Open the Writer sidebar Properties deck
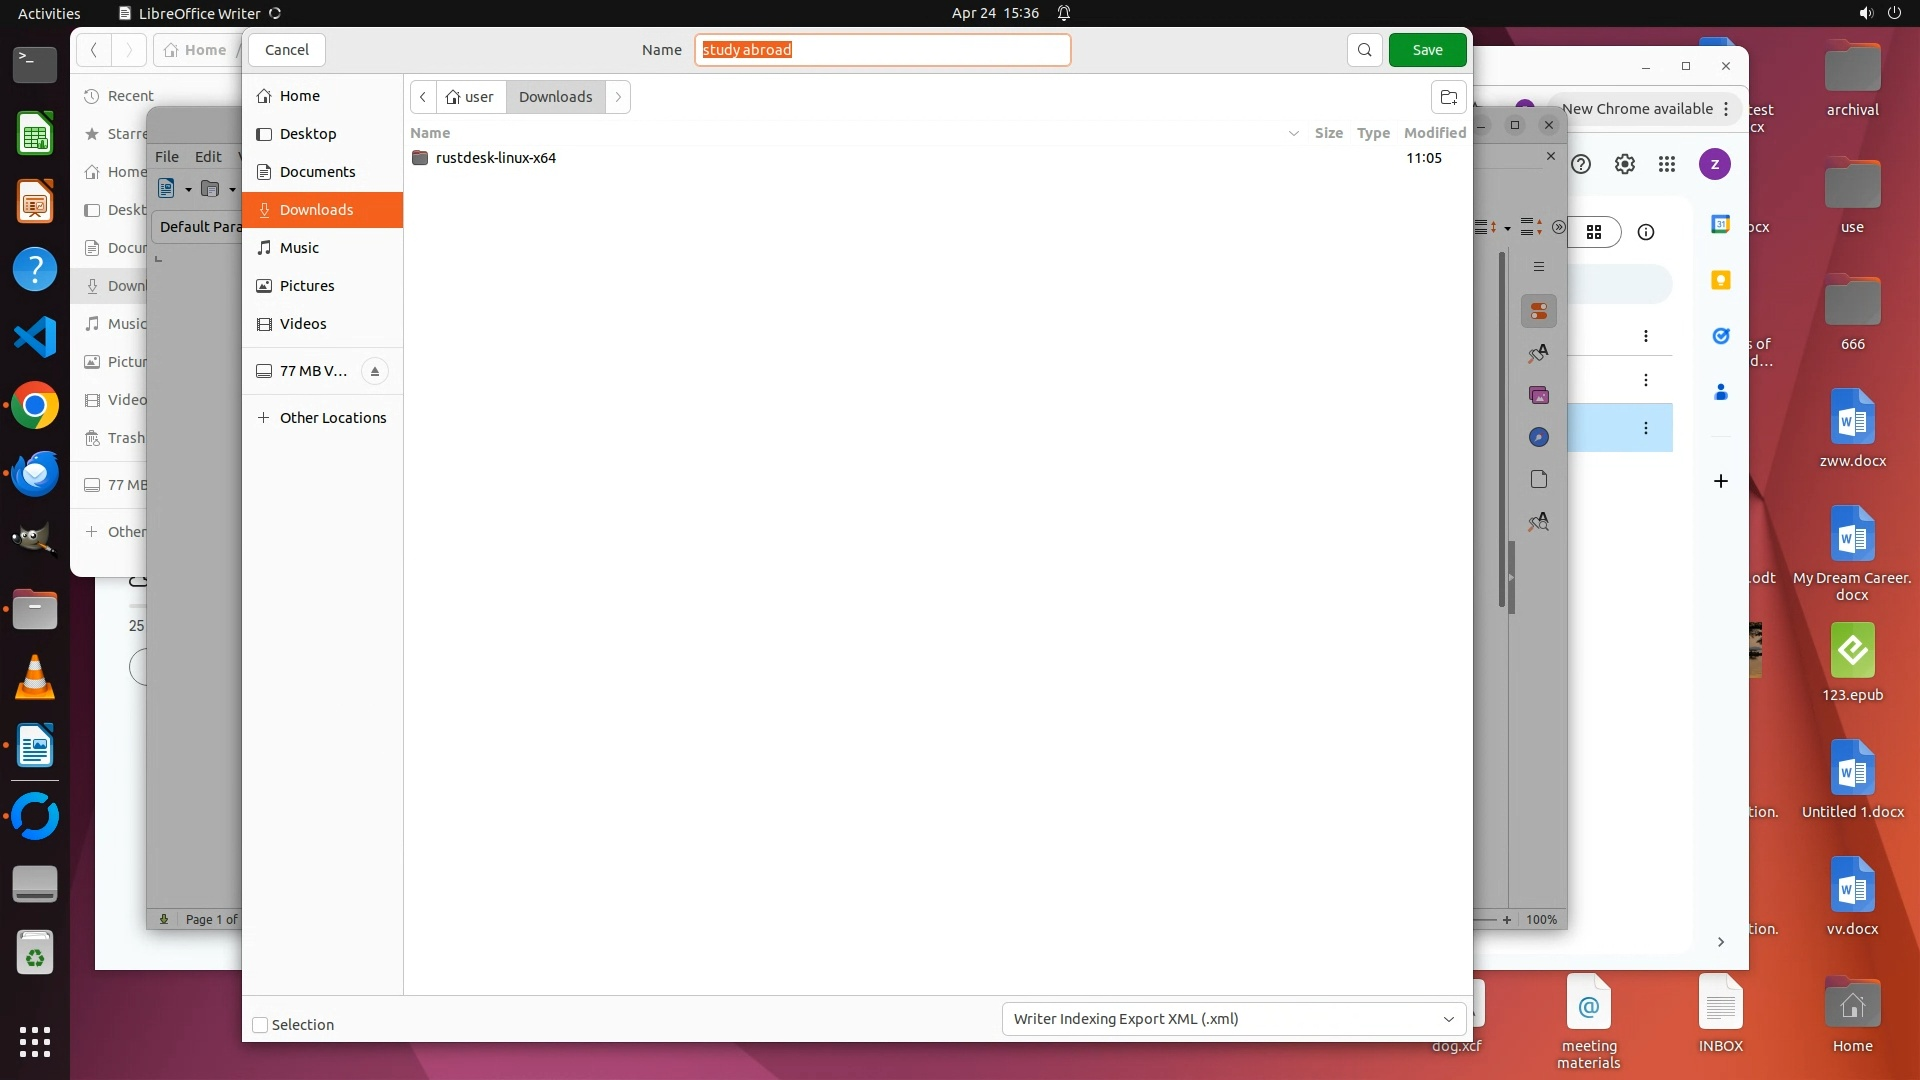The height and width of the screenshot is (1080, 1920). (1539, 311)
